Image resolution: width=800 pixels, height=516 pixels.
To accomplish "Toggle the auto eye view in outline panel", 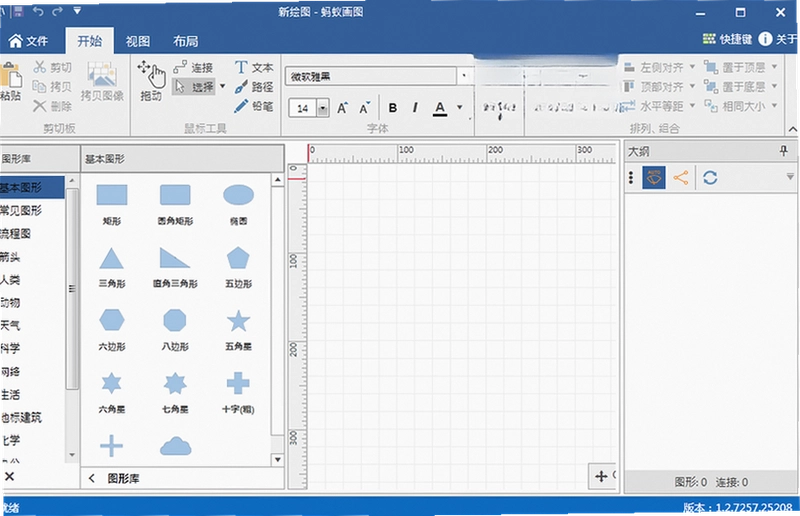I will coord(654,178).
